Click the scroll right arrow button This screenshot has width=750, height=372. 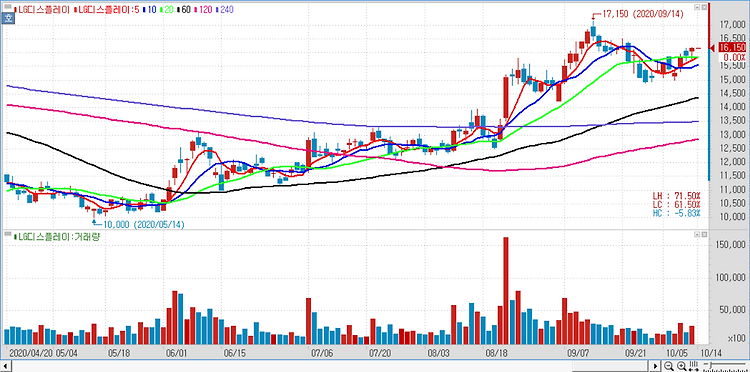pos(655,366)
